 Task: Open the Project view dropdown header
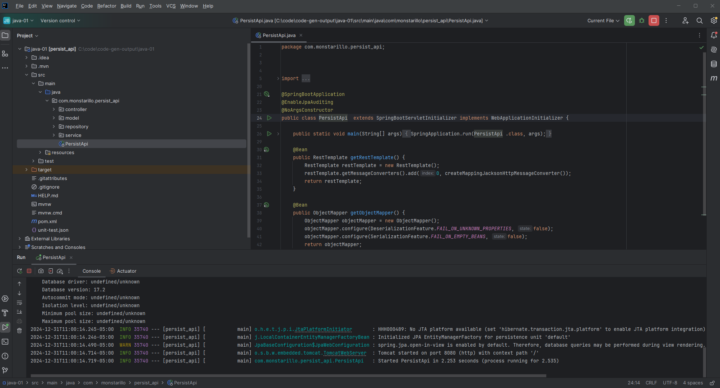(28, 35)
